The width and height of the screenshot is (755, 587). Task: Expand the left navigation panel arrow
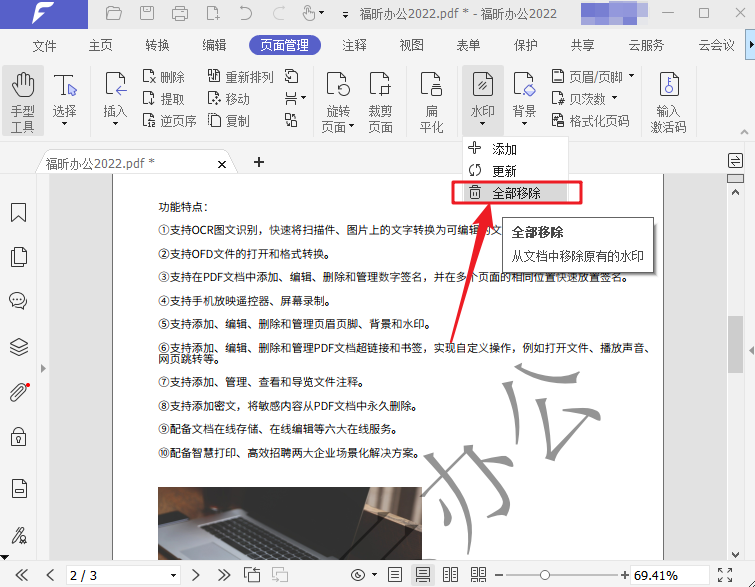pyautogui.click(x=43, y=369)
